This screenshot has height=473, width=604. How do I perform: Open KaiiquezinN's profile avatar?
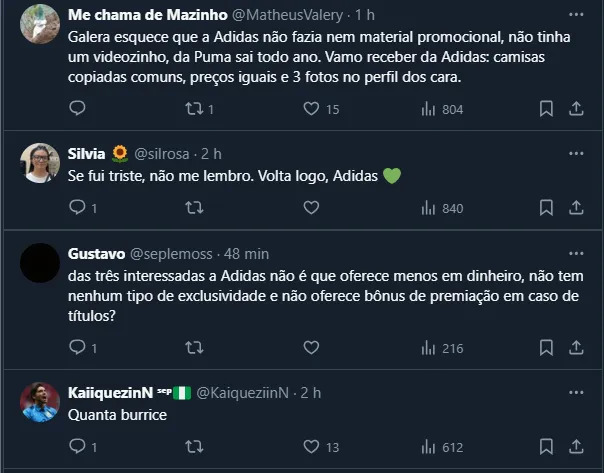coord(40,402)
